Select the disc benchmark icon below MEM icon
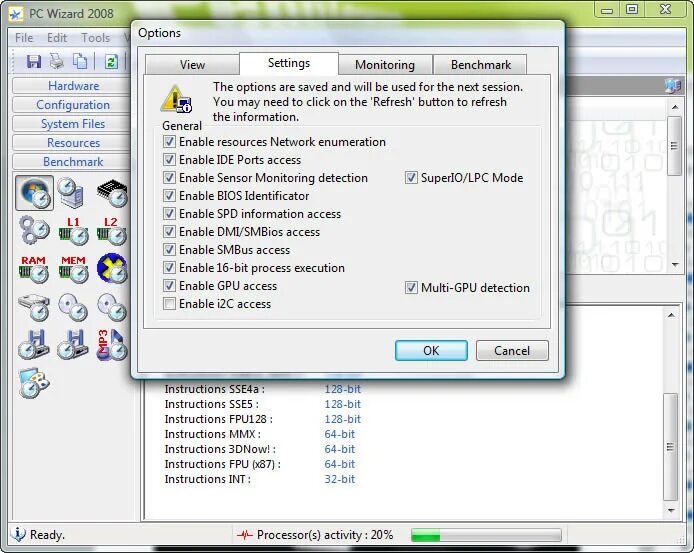694x553 pixels. (73, 307)
